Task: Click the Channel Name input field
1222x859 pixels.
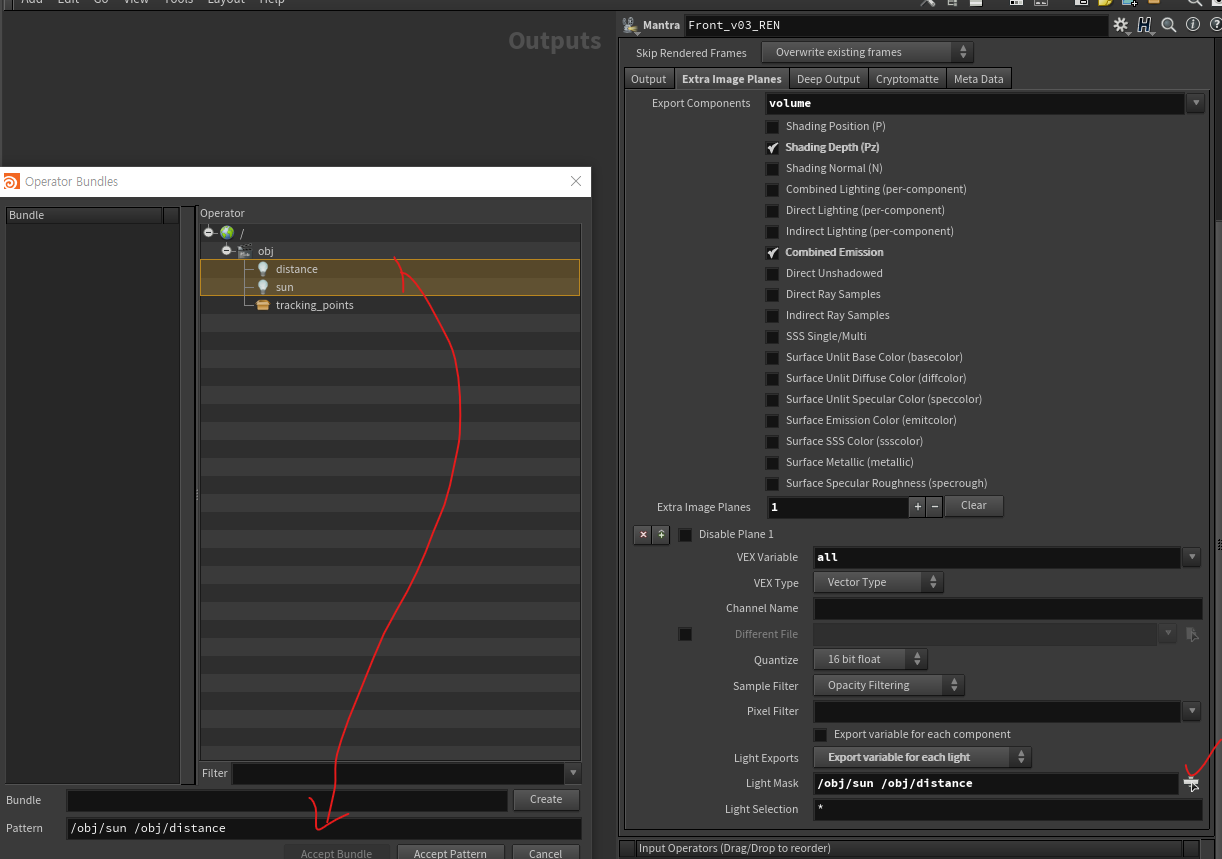Action: (x=1008, y=608)
